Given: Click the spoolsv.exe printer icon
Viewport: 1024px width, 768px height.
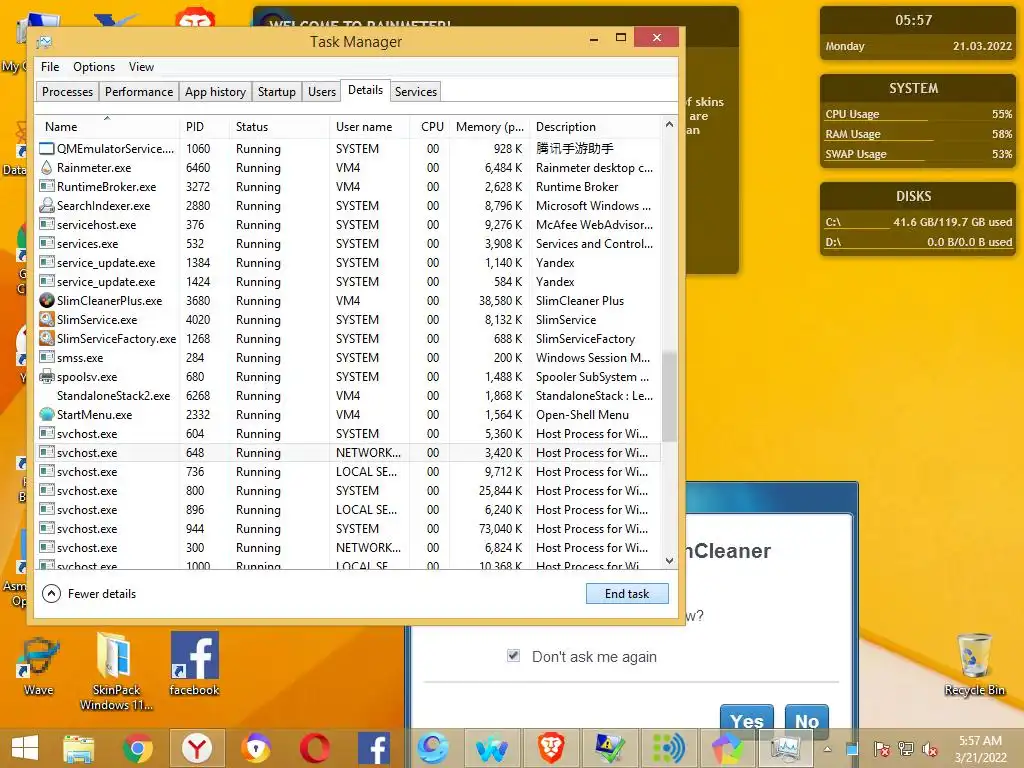Looking at the screenshot, I should click(46, 377).
